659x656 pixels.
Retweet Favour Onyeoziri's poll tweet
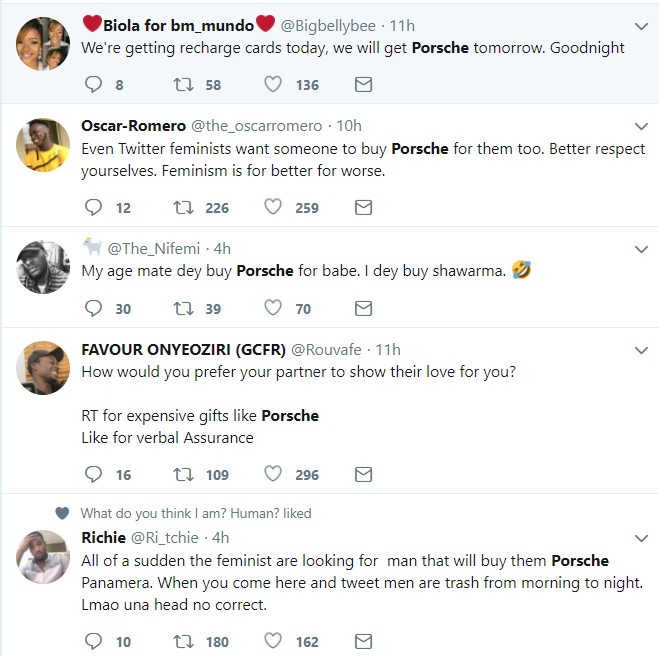(184, 474)
